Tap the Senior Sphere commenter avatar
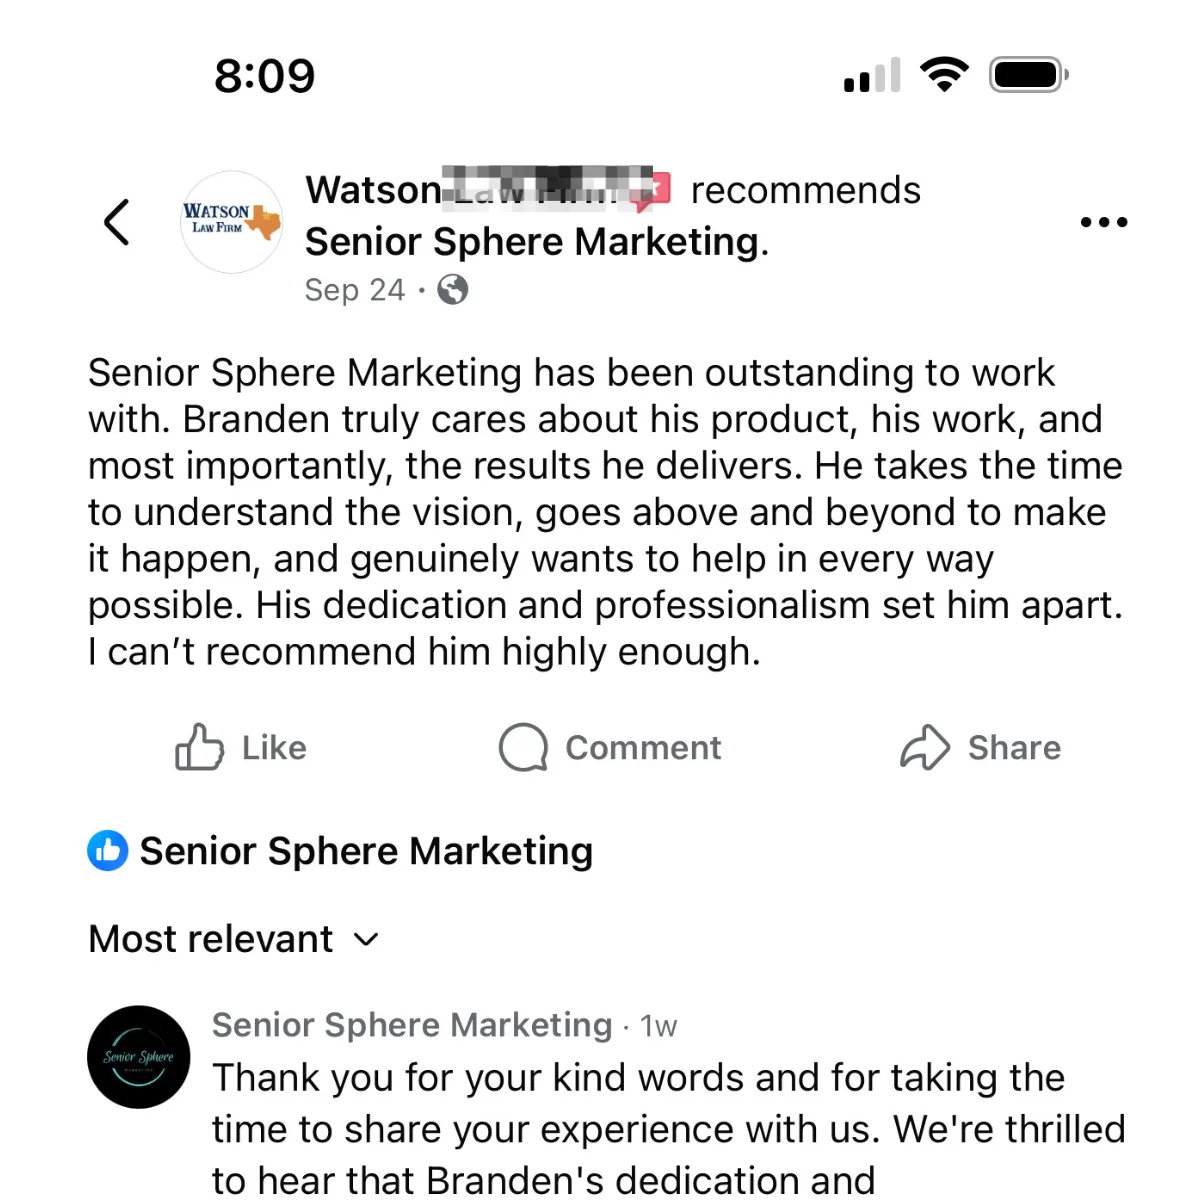Image resolution: width=1200 pixels, height=1200 pixels. pos(139,1057)
